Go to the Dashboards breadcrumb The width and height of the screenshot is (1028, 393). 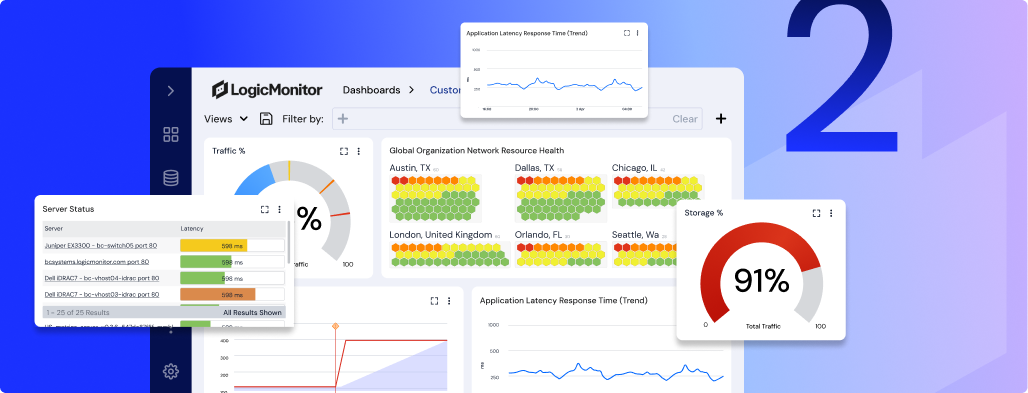(x=371, y=90)
